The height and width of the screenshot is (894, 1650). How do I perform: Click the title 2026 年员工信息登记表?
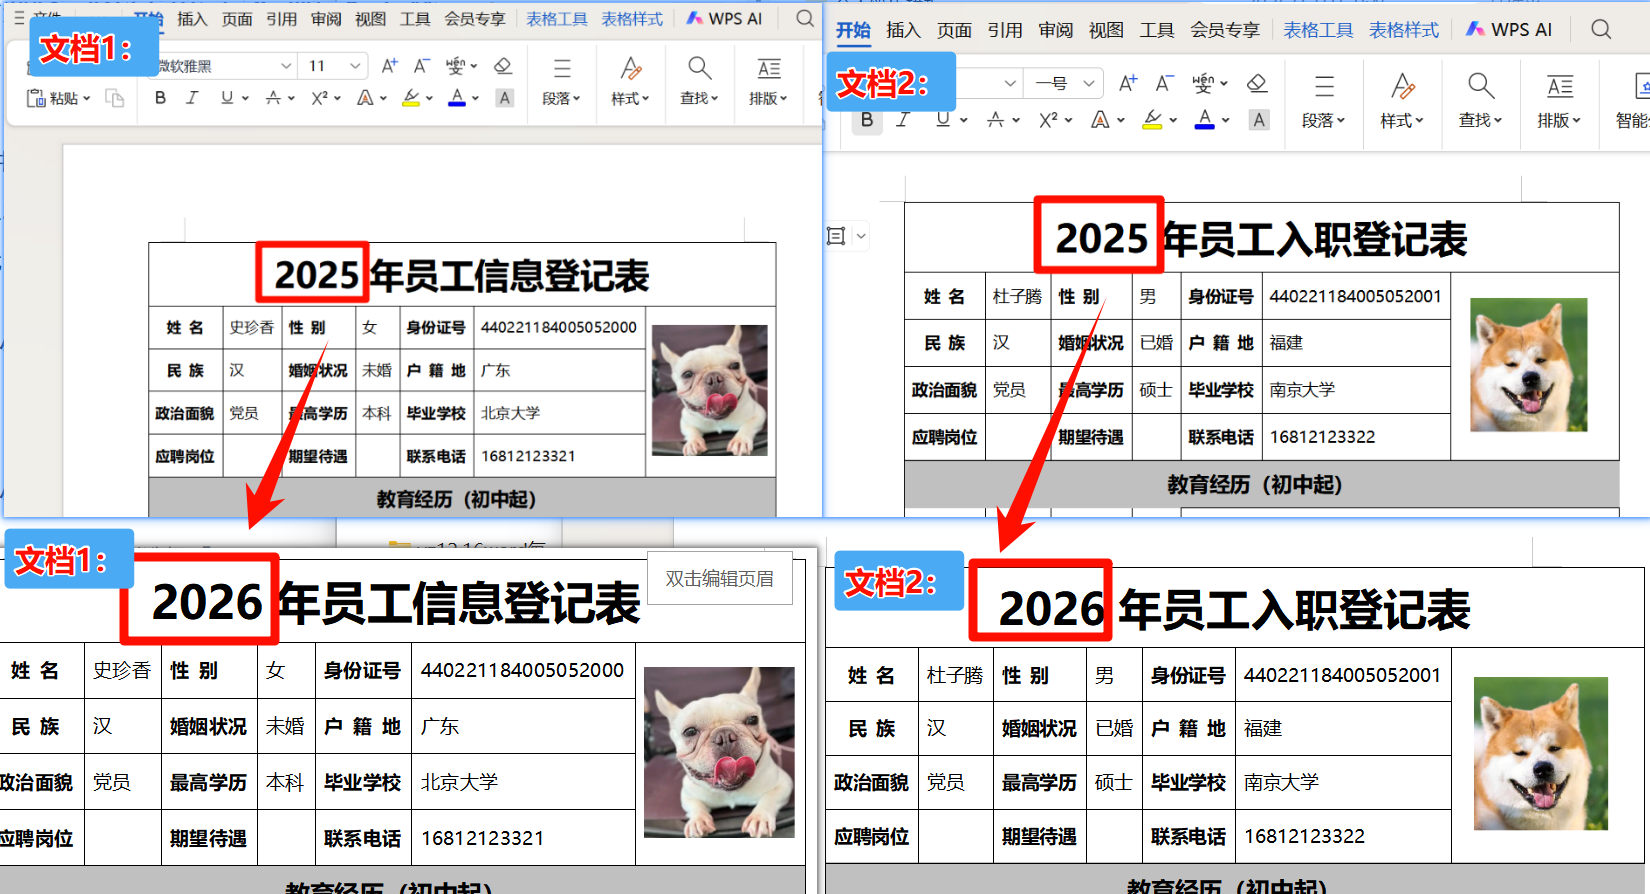[x=396, y=603]
